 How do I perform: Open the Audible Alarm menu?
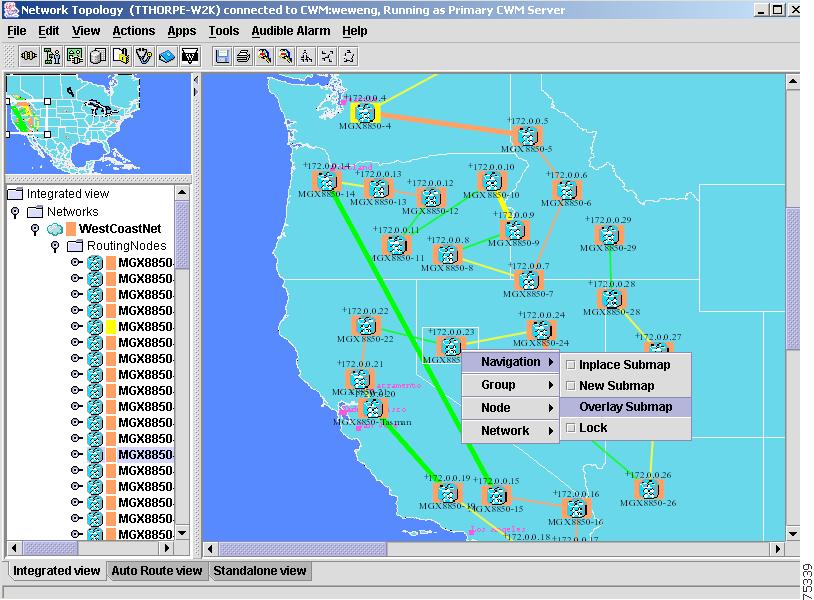[x=291, y=31]
